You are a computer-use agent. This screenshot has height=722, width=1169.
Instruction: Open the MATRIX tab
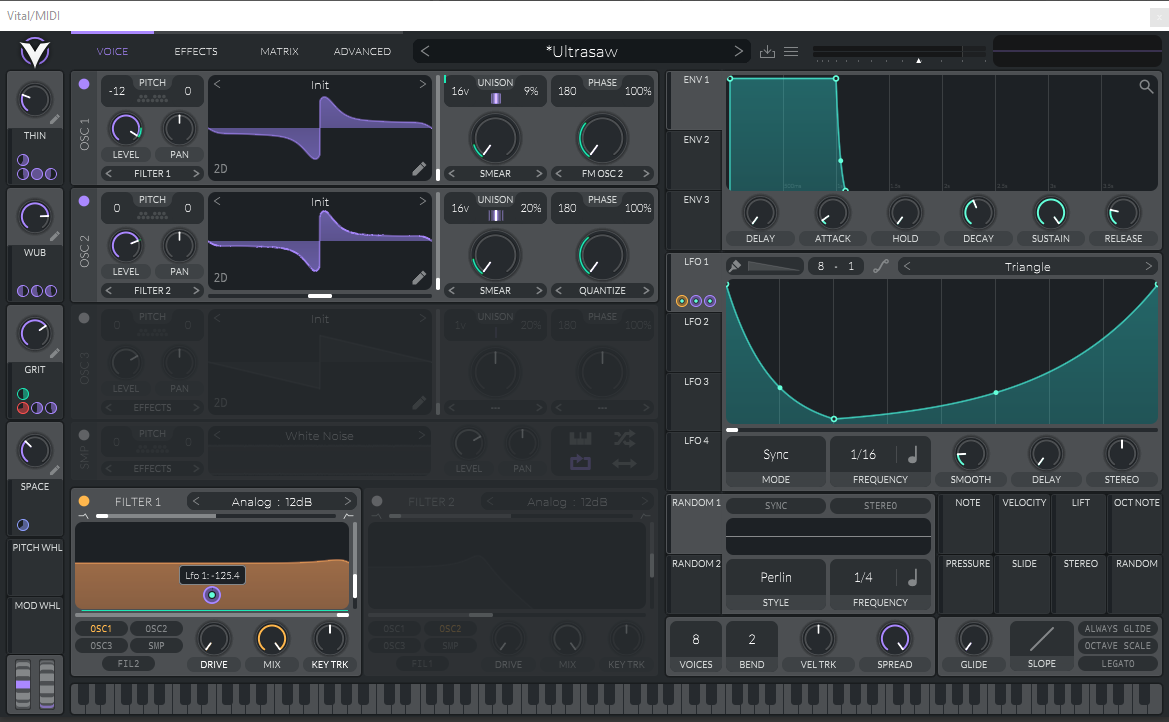pyautogui.click(x=280, y=51)
